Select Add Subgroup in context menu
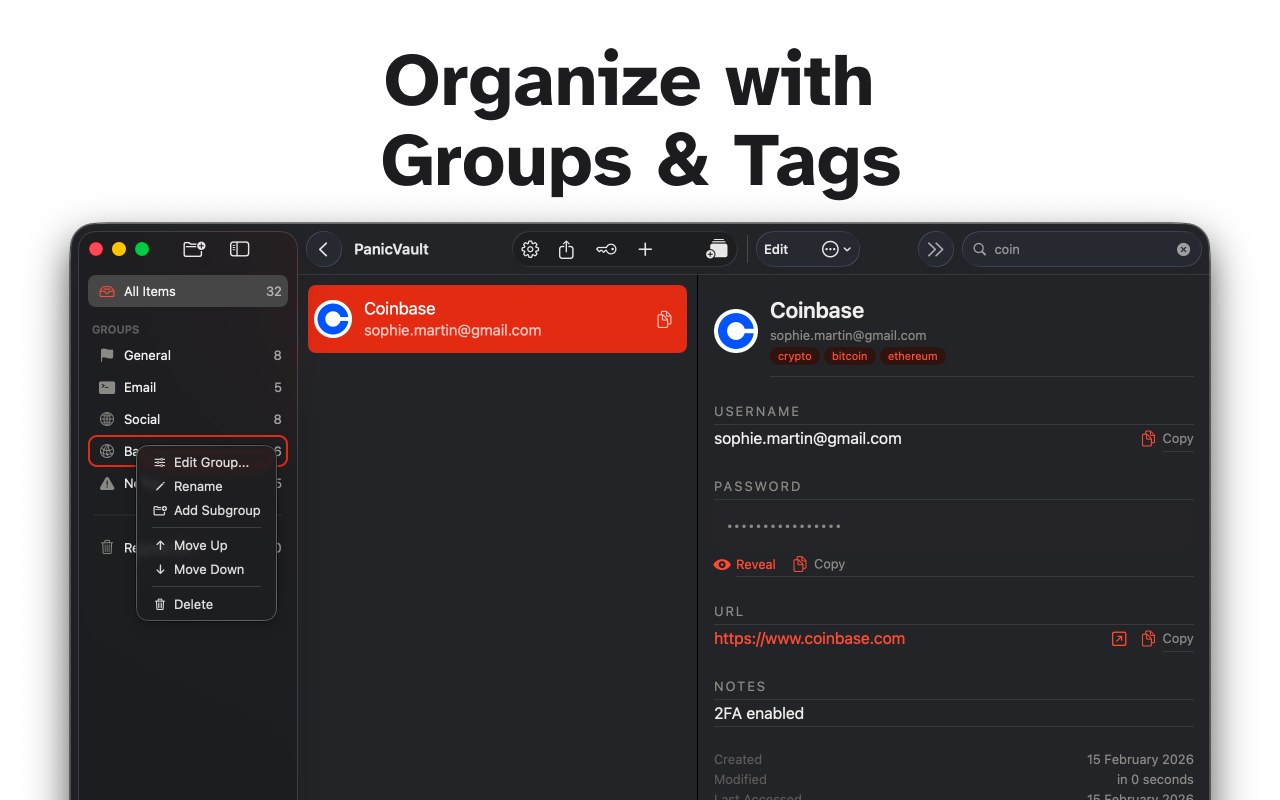1280x800 pixels. pyautogui.click(x=216, y=510)
